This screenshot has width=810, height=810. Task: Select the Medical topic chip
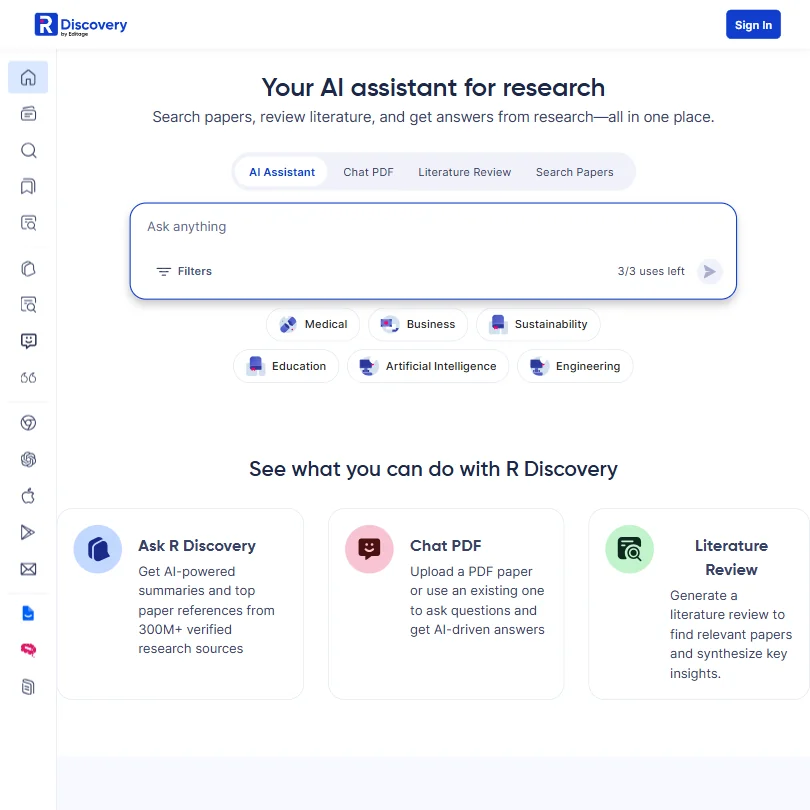click(x=313, y=324)
